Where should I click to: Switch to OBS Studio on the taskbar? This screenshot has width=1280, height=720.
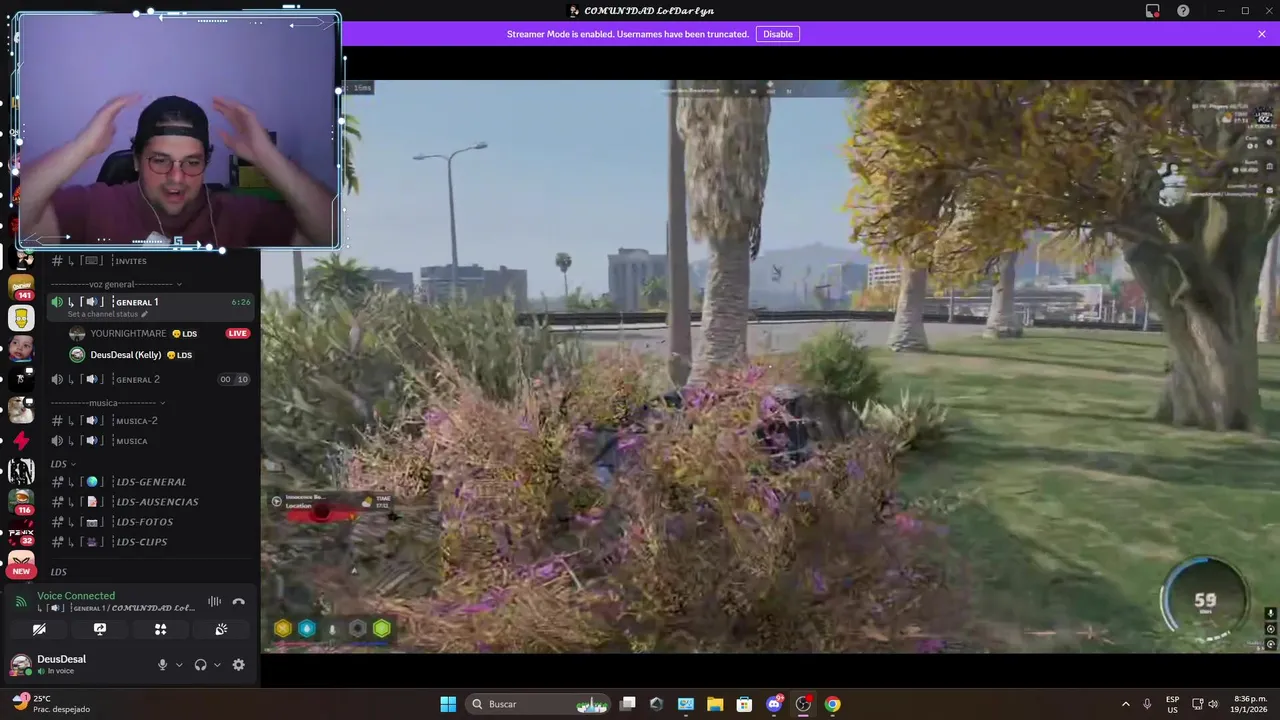tap(803, 704)
